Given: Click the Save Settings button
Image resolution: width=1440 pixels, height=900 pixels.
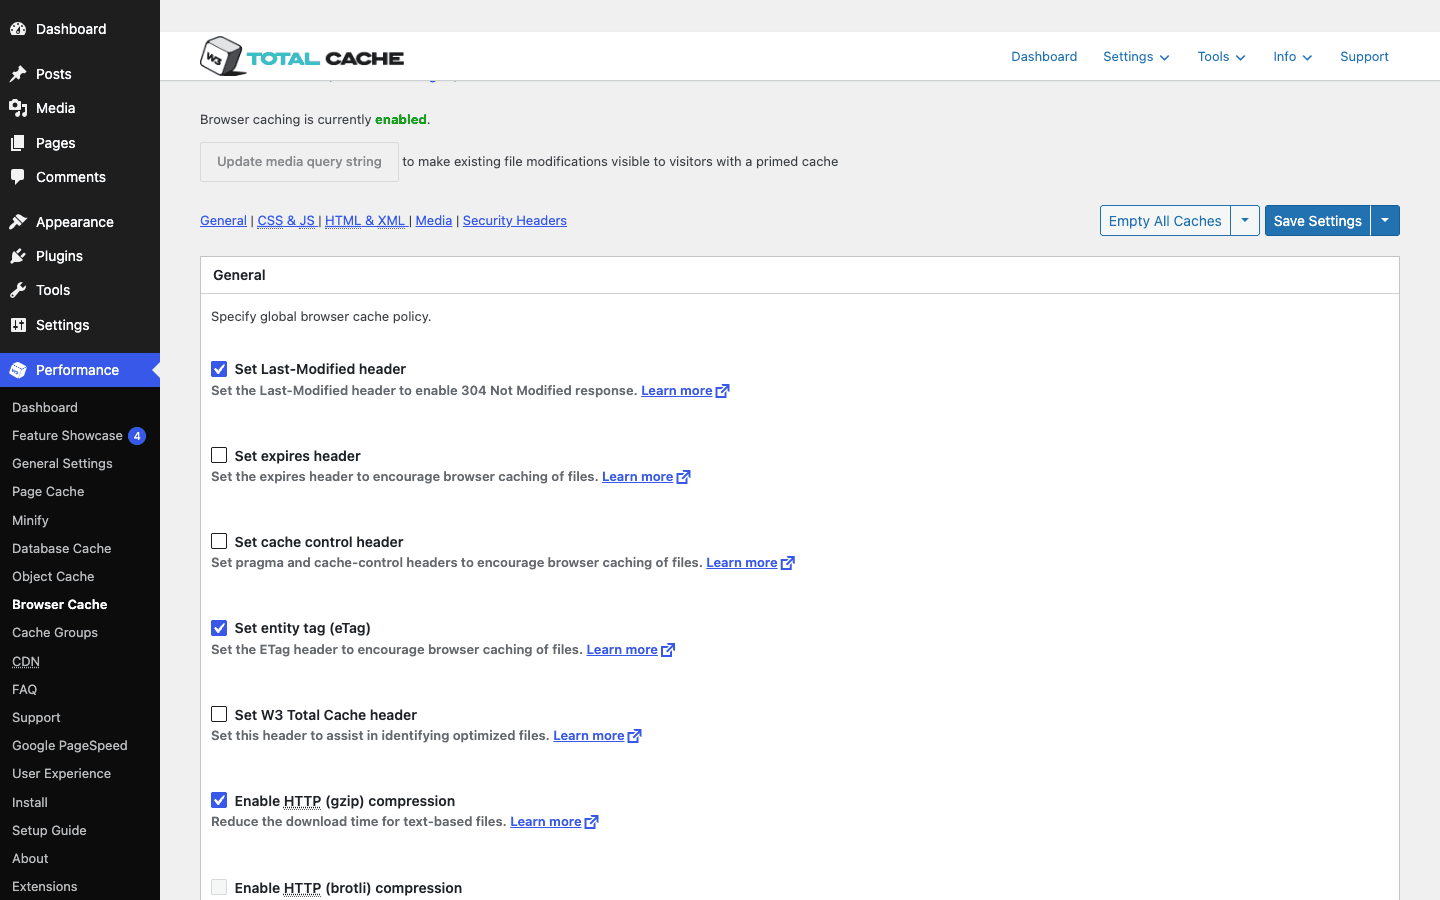Looking at the screenshot, I should (1317, 221).
